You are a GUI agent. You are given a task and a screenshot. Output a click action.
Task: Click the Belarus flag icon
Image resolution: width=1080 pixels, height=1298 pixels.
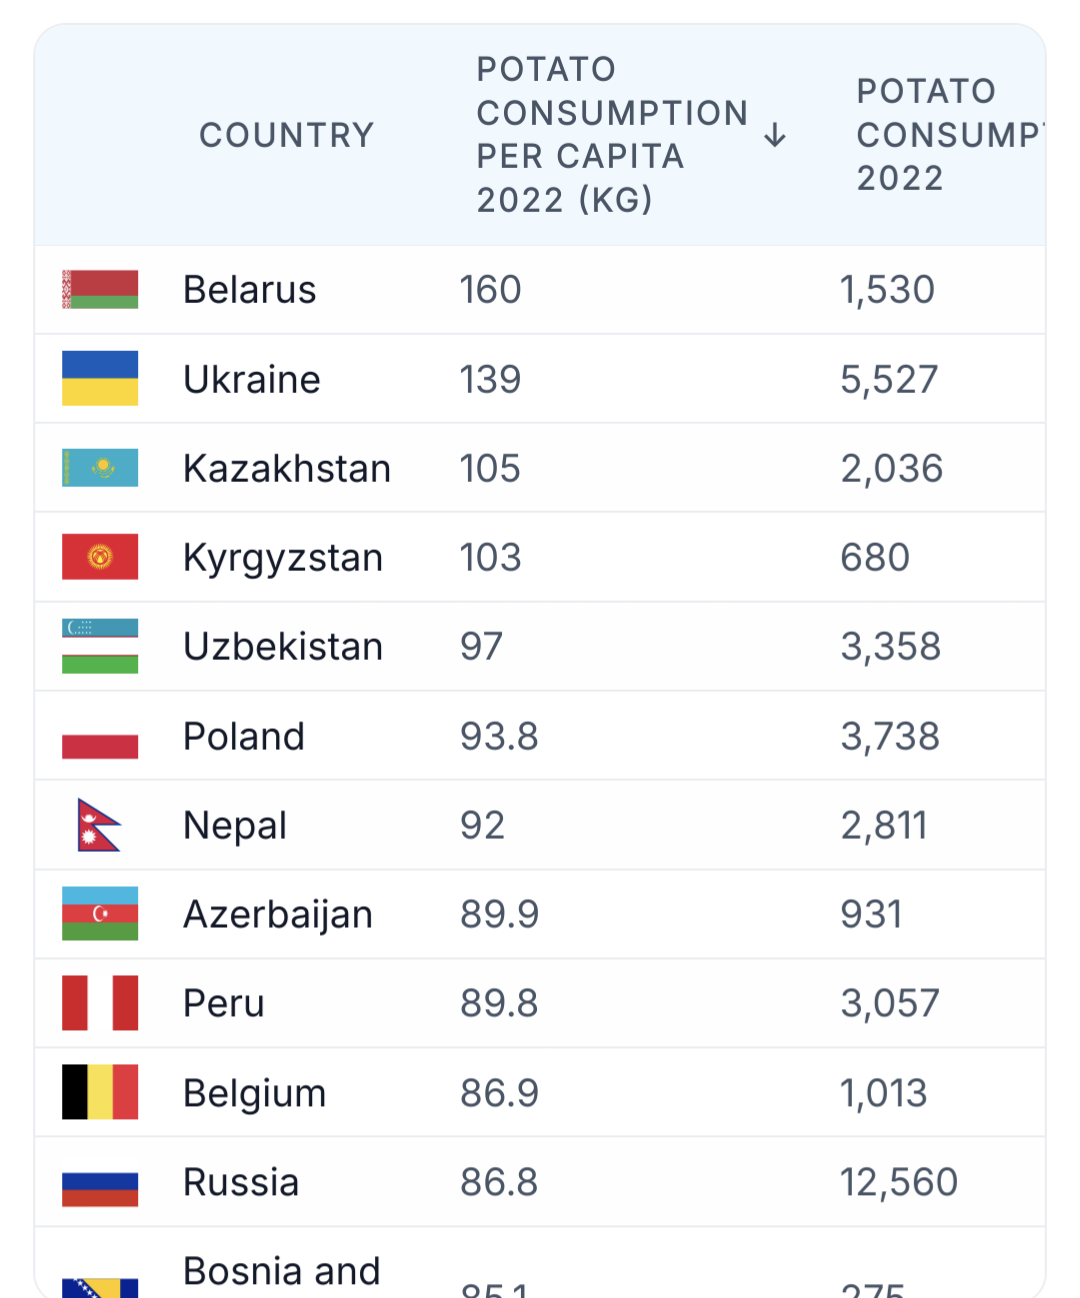tap(100, 289)
